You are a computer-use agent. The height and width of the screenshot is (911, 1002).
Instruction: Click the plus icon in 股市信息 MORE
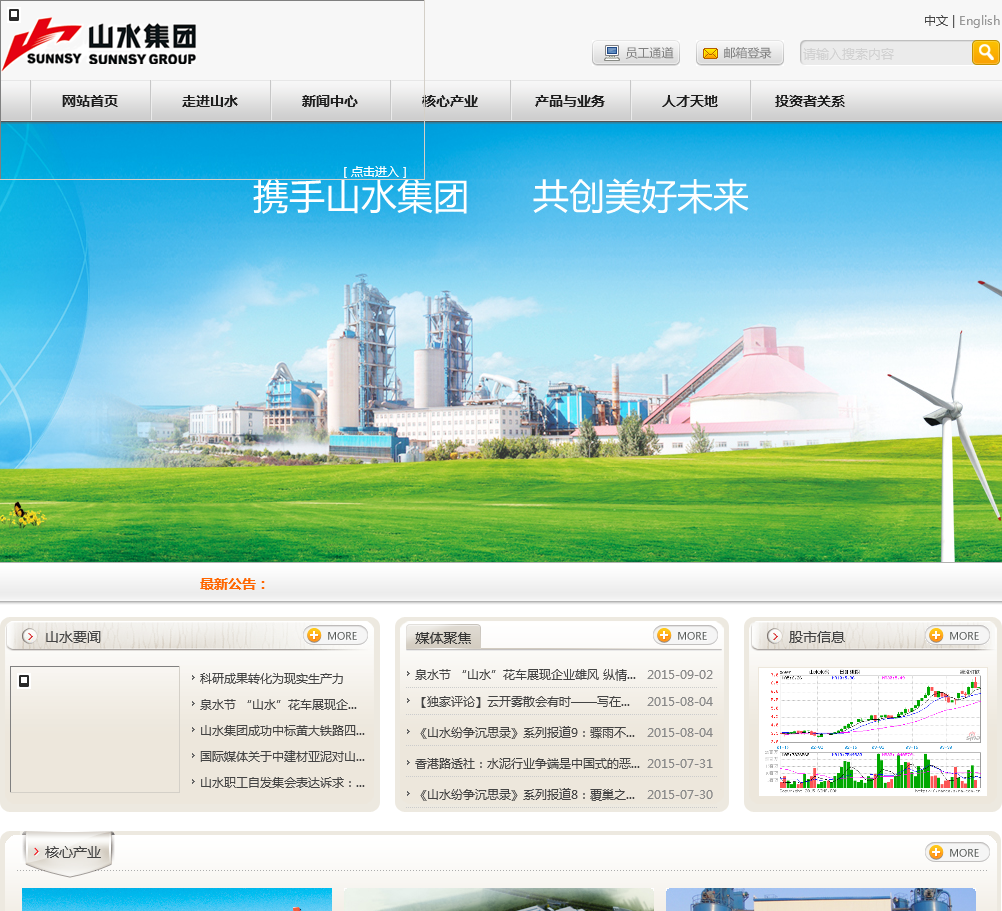click(936, 635)
